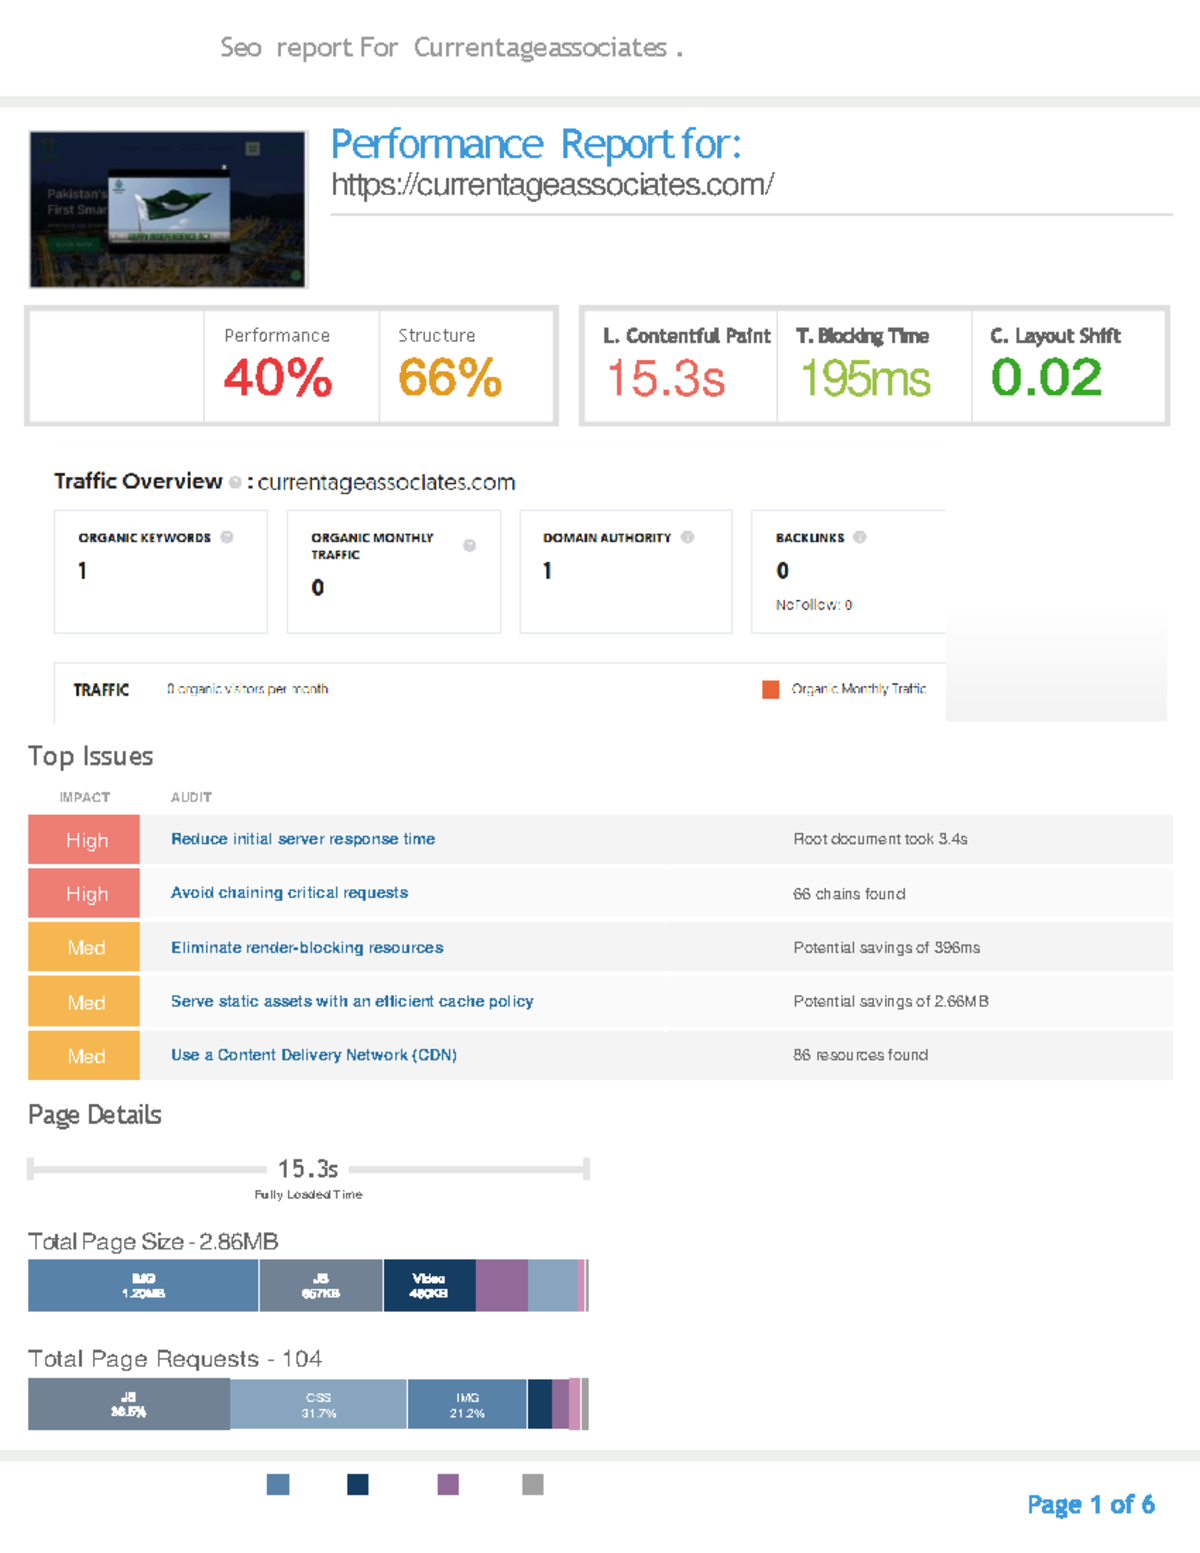
Task: Open the Avoid chaining critical requests audit
Action: tap(289, 892)
